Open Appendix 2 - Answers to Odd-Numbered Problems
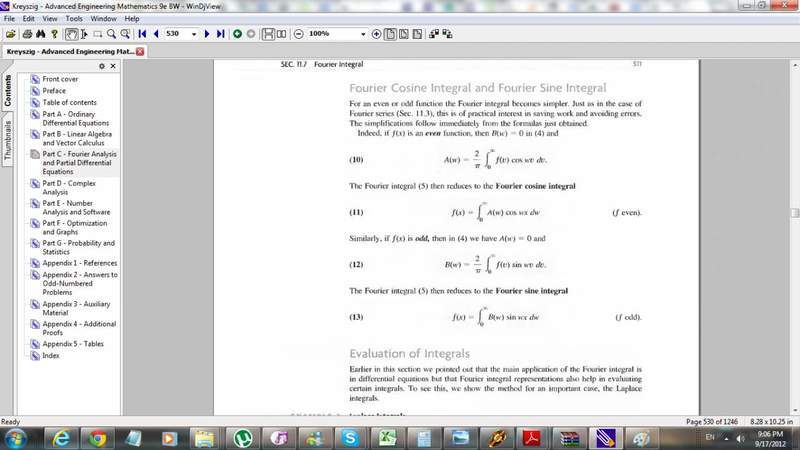The image size is (800, 450). [x=80, y=284]
